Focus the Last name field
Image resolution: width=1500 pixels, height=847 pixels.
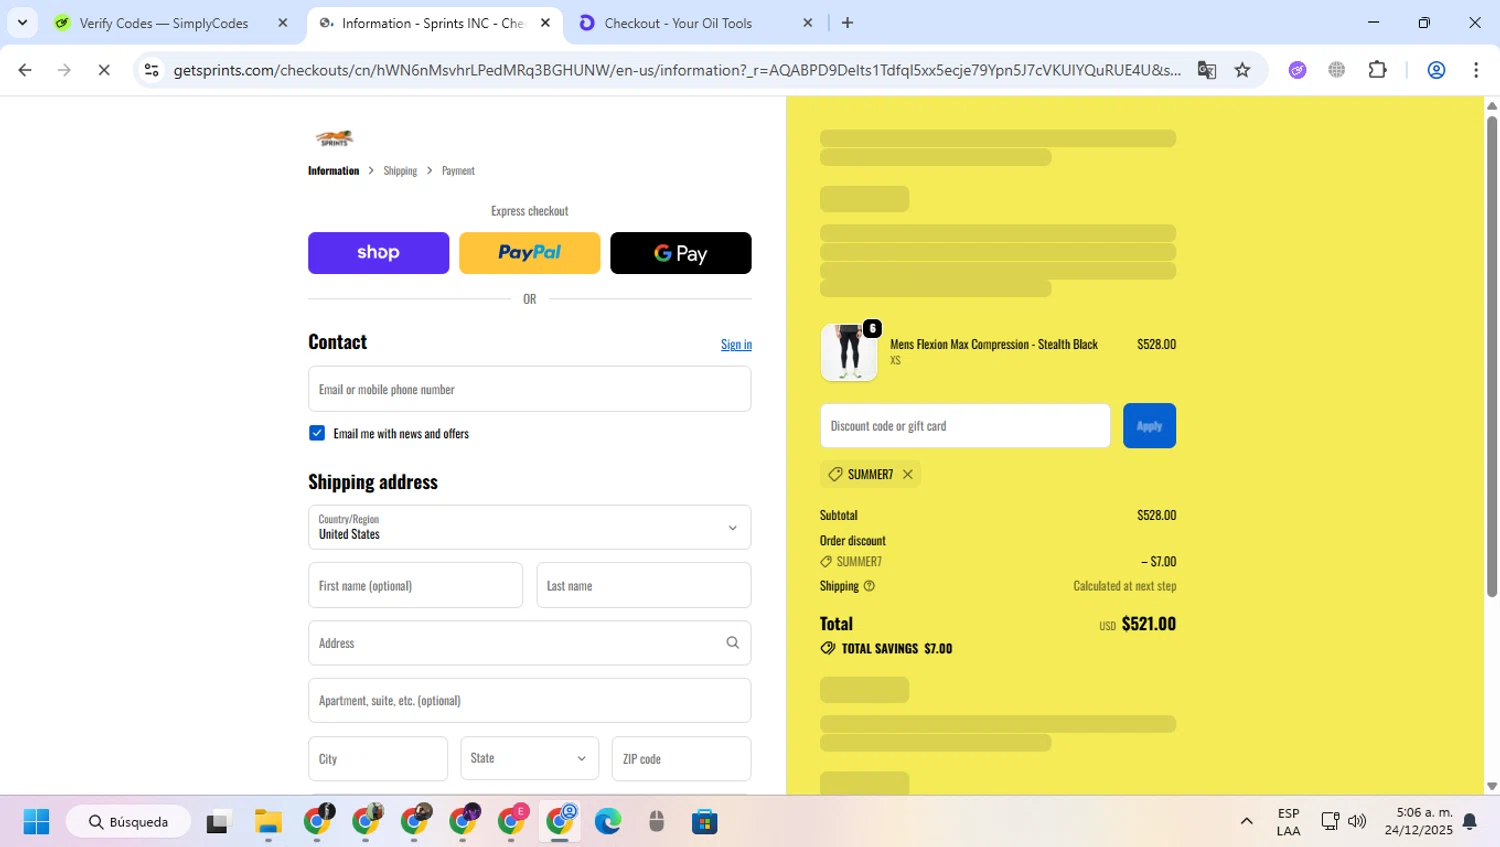pyautogui.click(x=643, y=585)
